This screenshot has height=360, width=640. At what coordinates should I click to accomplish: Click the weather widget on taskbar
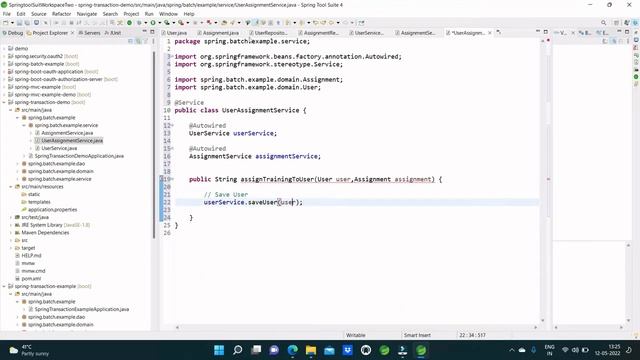(29, 350)
